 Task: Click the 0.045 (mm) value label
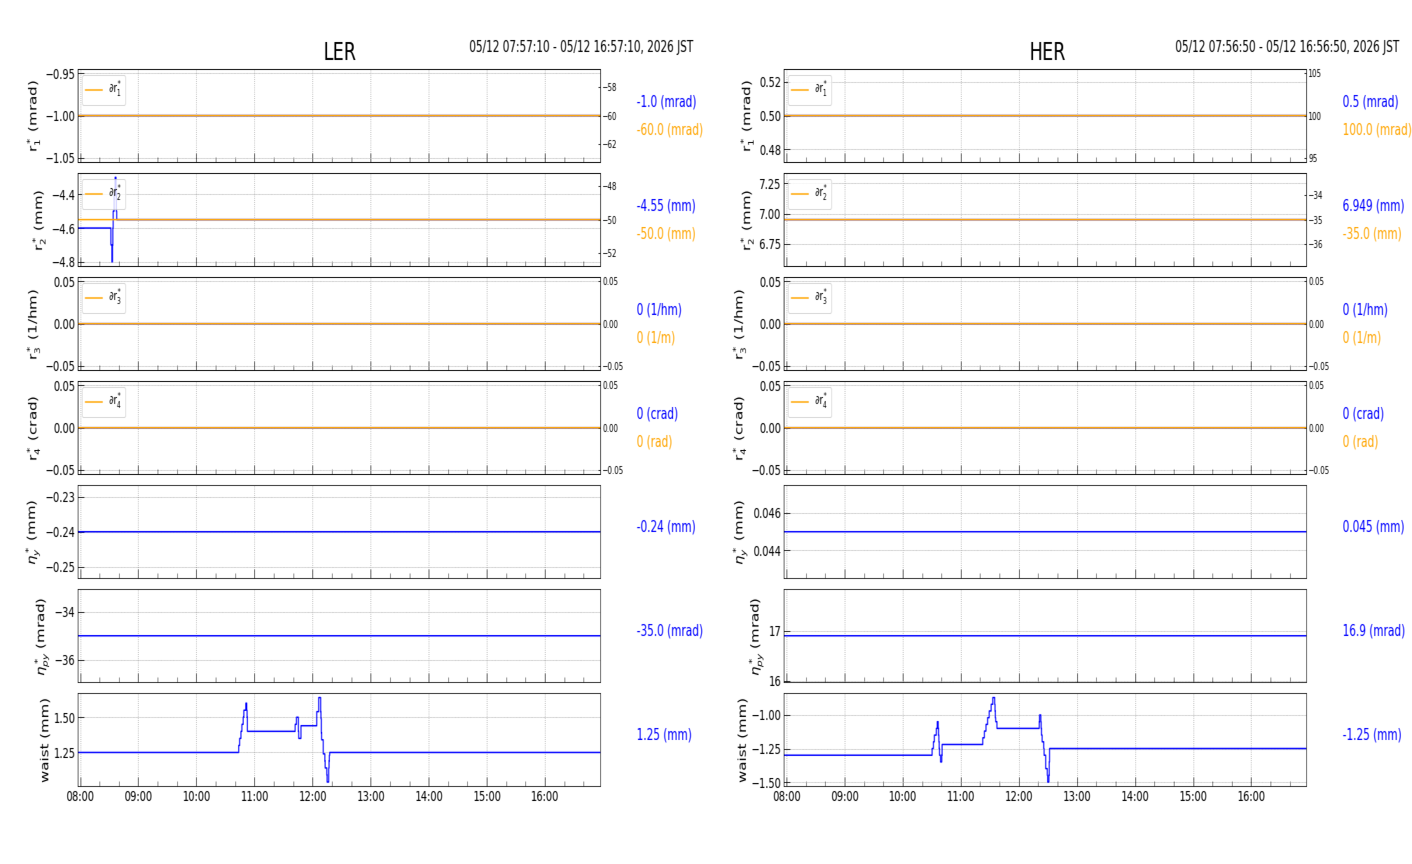coord(1373,527)
